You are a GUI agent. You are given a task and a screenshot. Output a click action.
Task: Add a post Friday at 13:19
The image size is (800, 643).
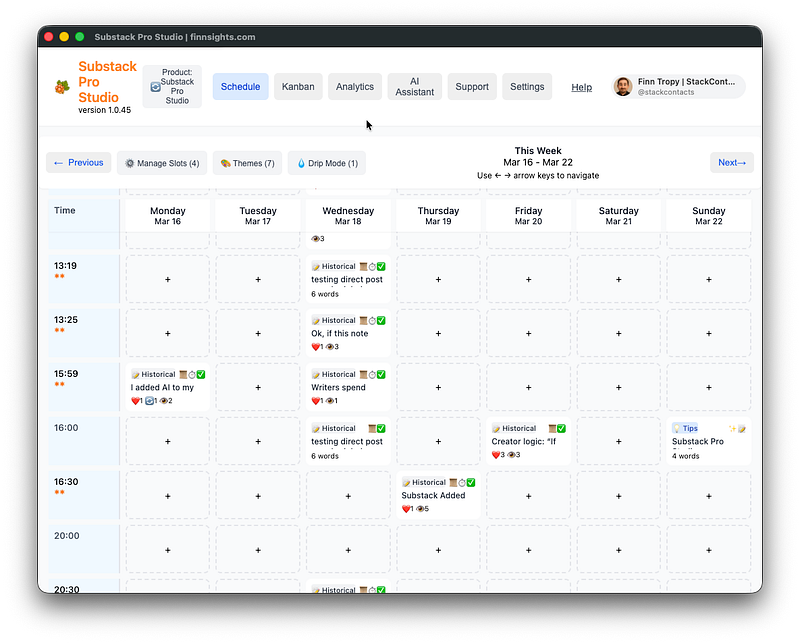coord(529,280)
